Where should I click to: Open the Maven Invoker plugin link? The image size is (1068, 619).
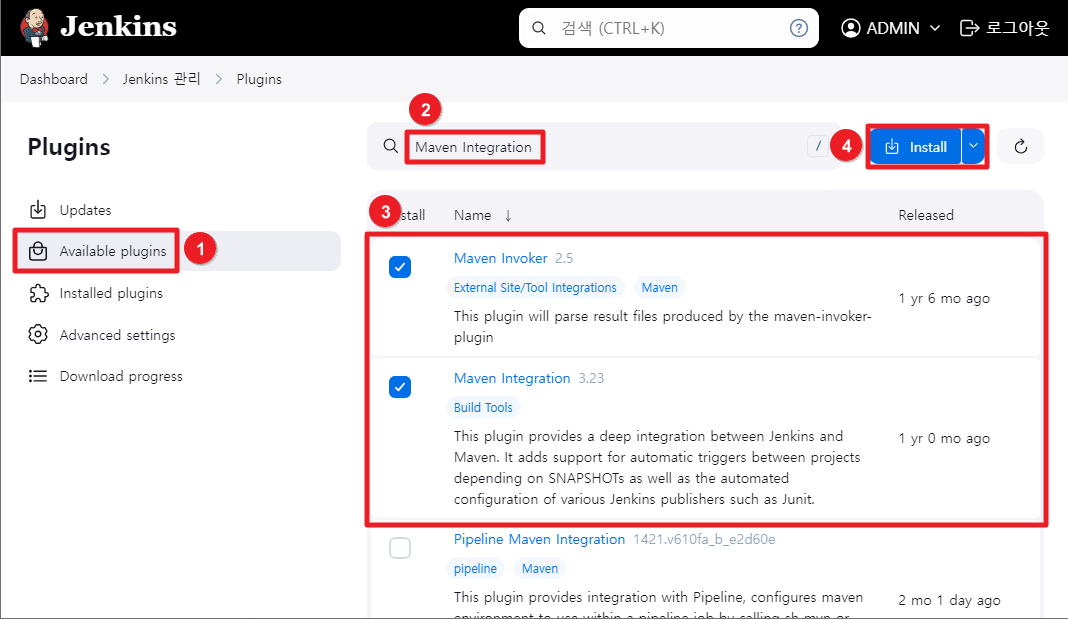501,258
